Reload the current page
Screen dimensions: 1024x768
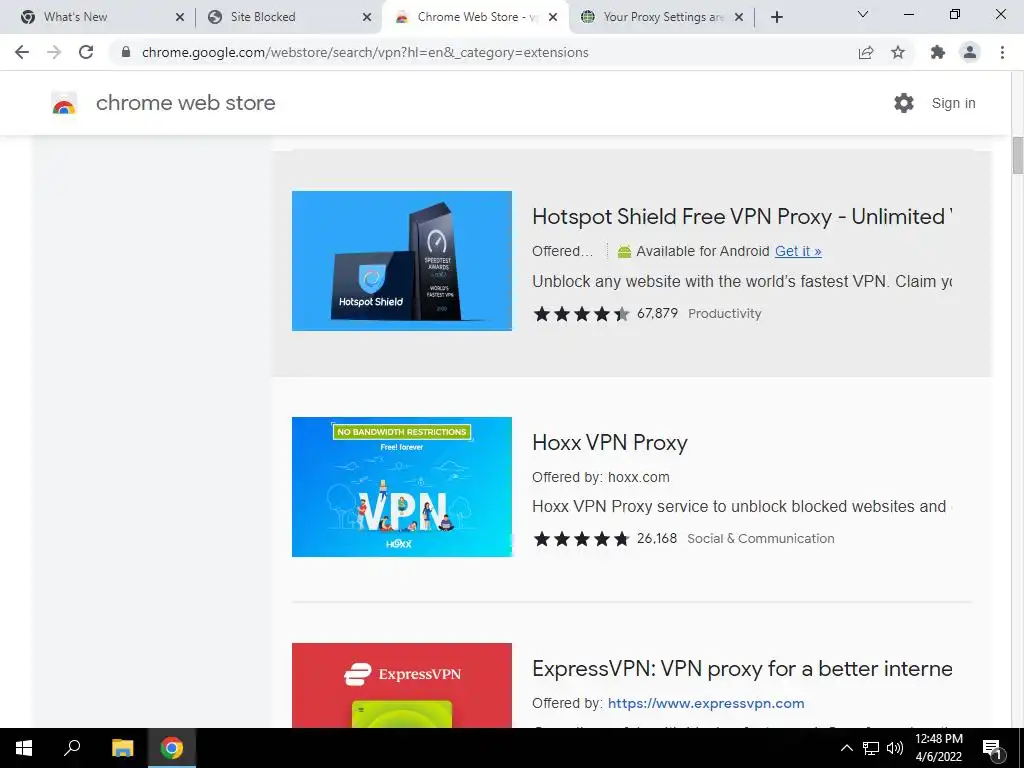coord(86,52)
